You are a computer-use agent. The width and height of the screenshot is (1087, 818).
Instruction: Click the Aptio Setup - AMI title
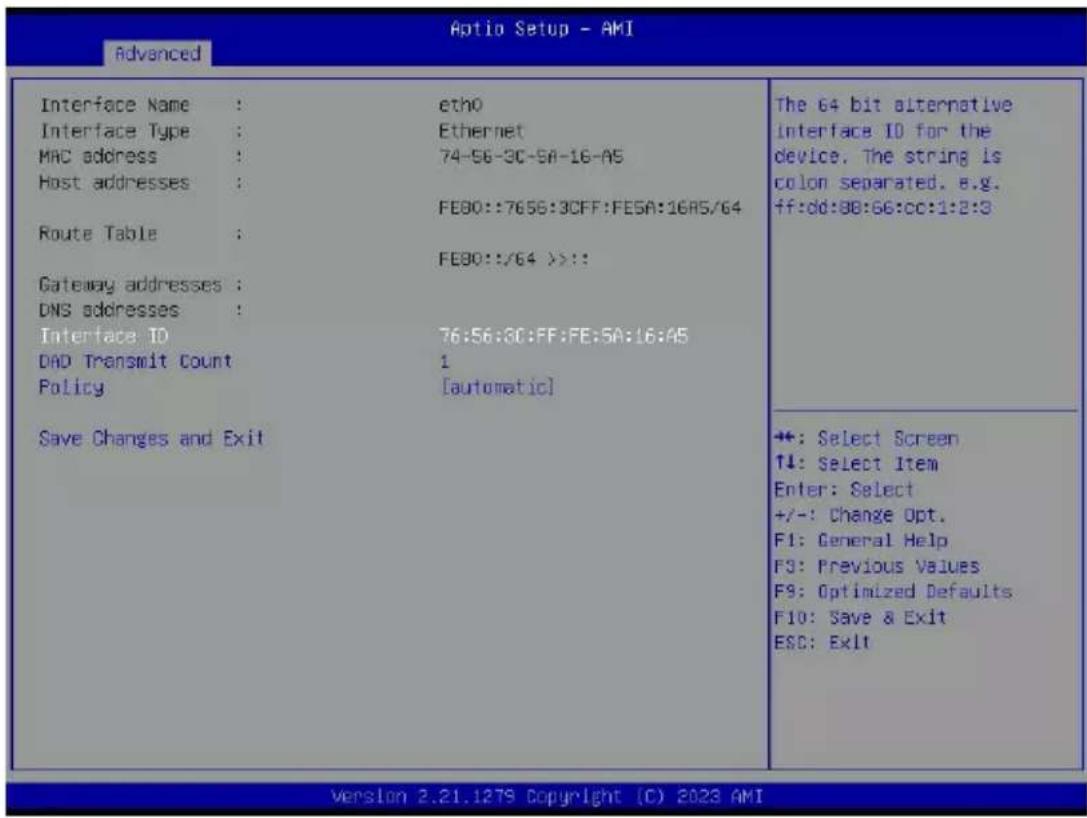(541, 29)
